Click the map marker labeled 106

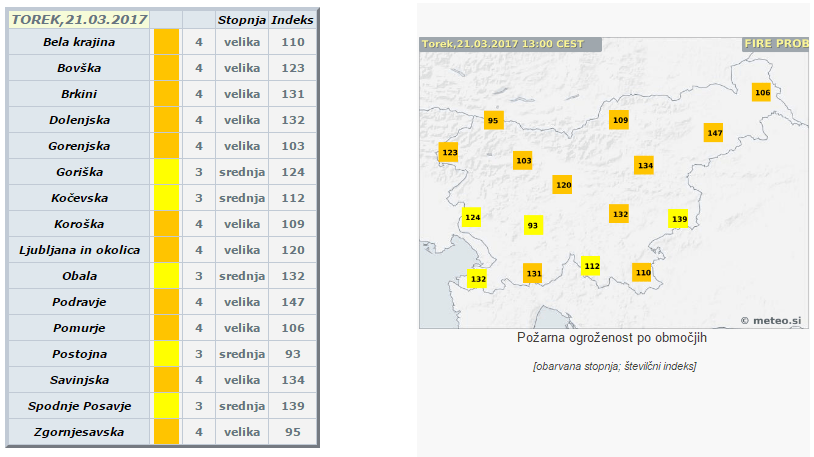click(x=762, y=92)
